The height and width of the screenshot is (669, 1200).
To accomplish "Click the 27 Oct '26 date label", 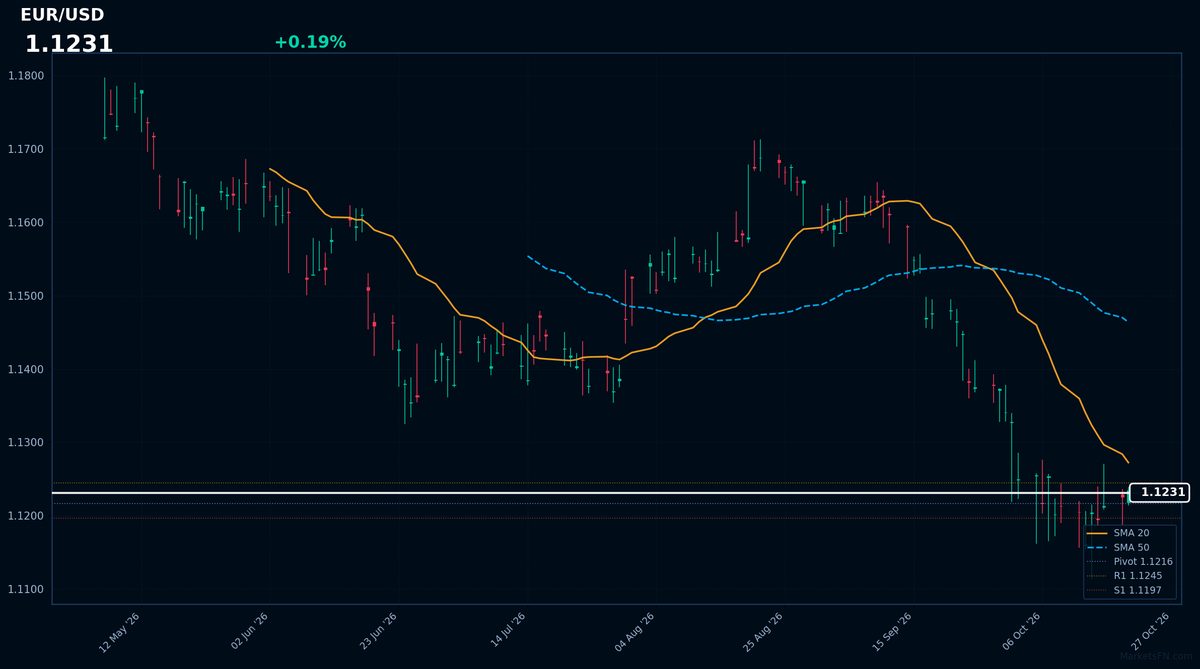I will [x=1149, y=632].
